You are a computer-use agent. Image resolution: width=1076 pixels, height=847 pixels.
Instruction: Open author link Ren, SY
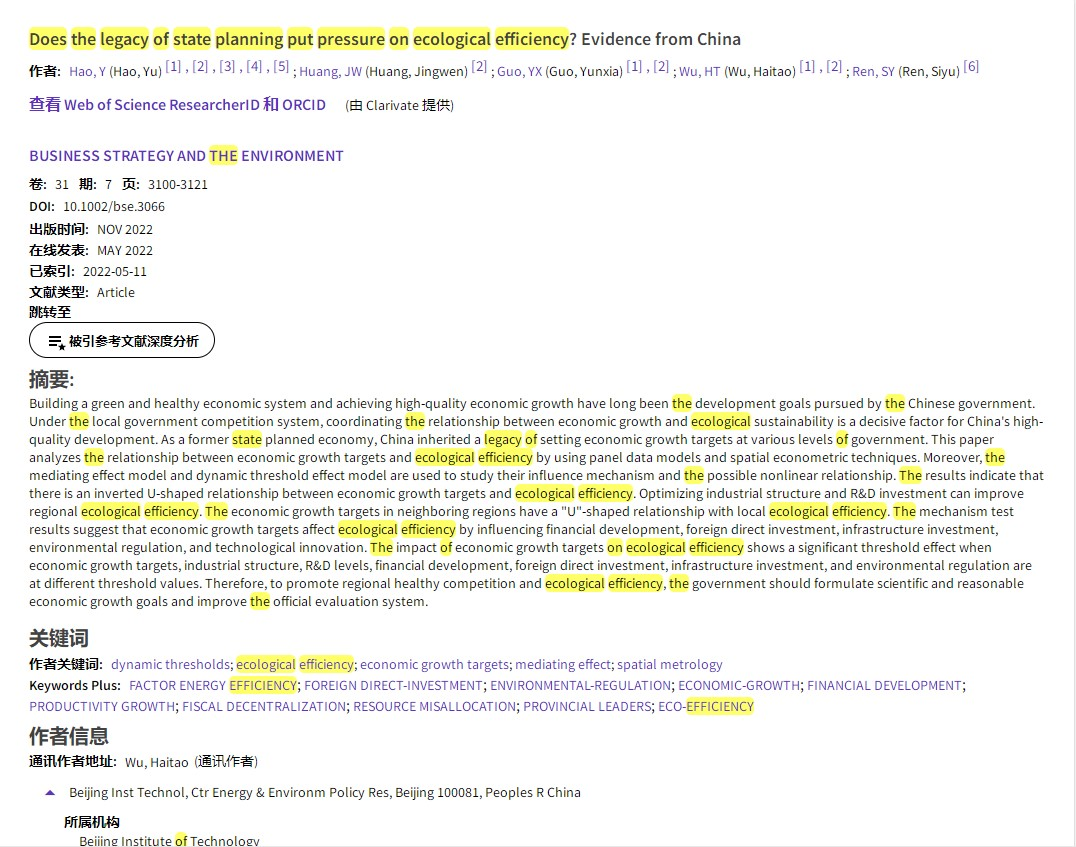click(873, 71)
